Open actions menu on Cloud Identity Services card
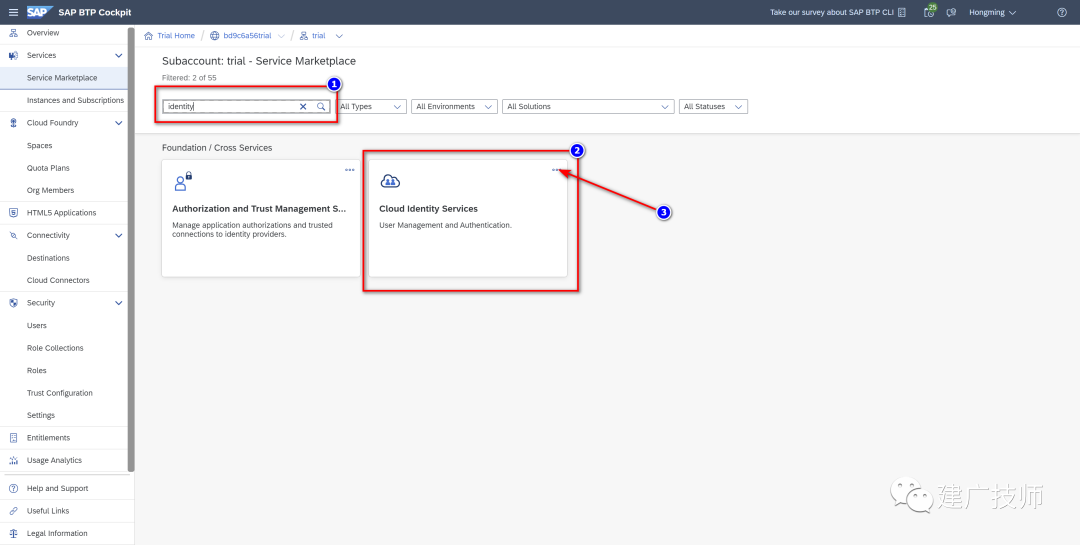 click(557, 169)
